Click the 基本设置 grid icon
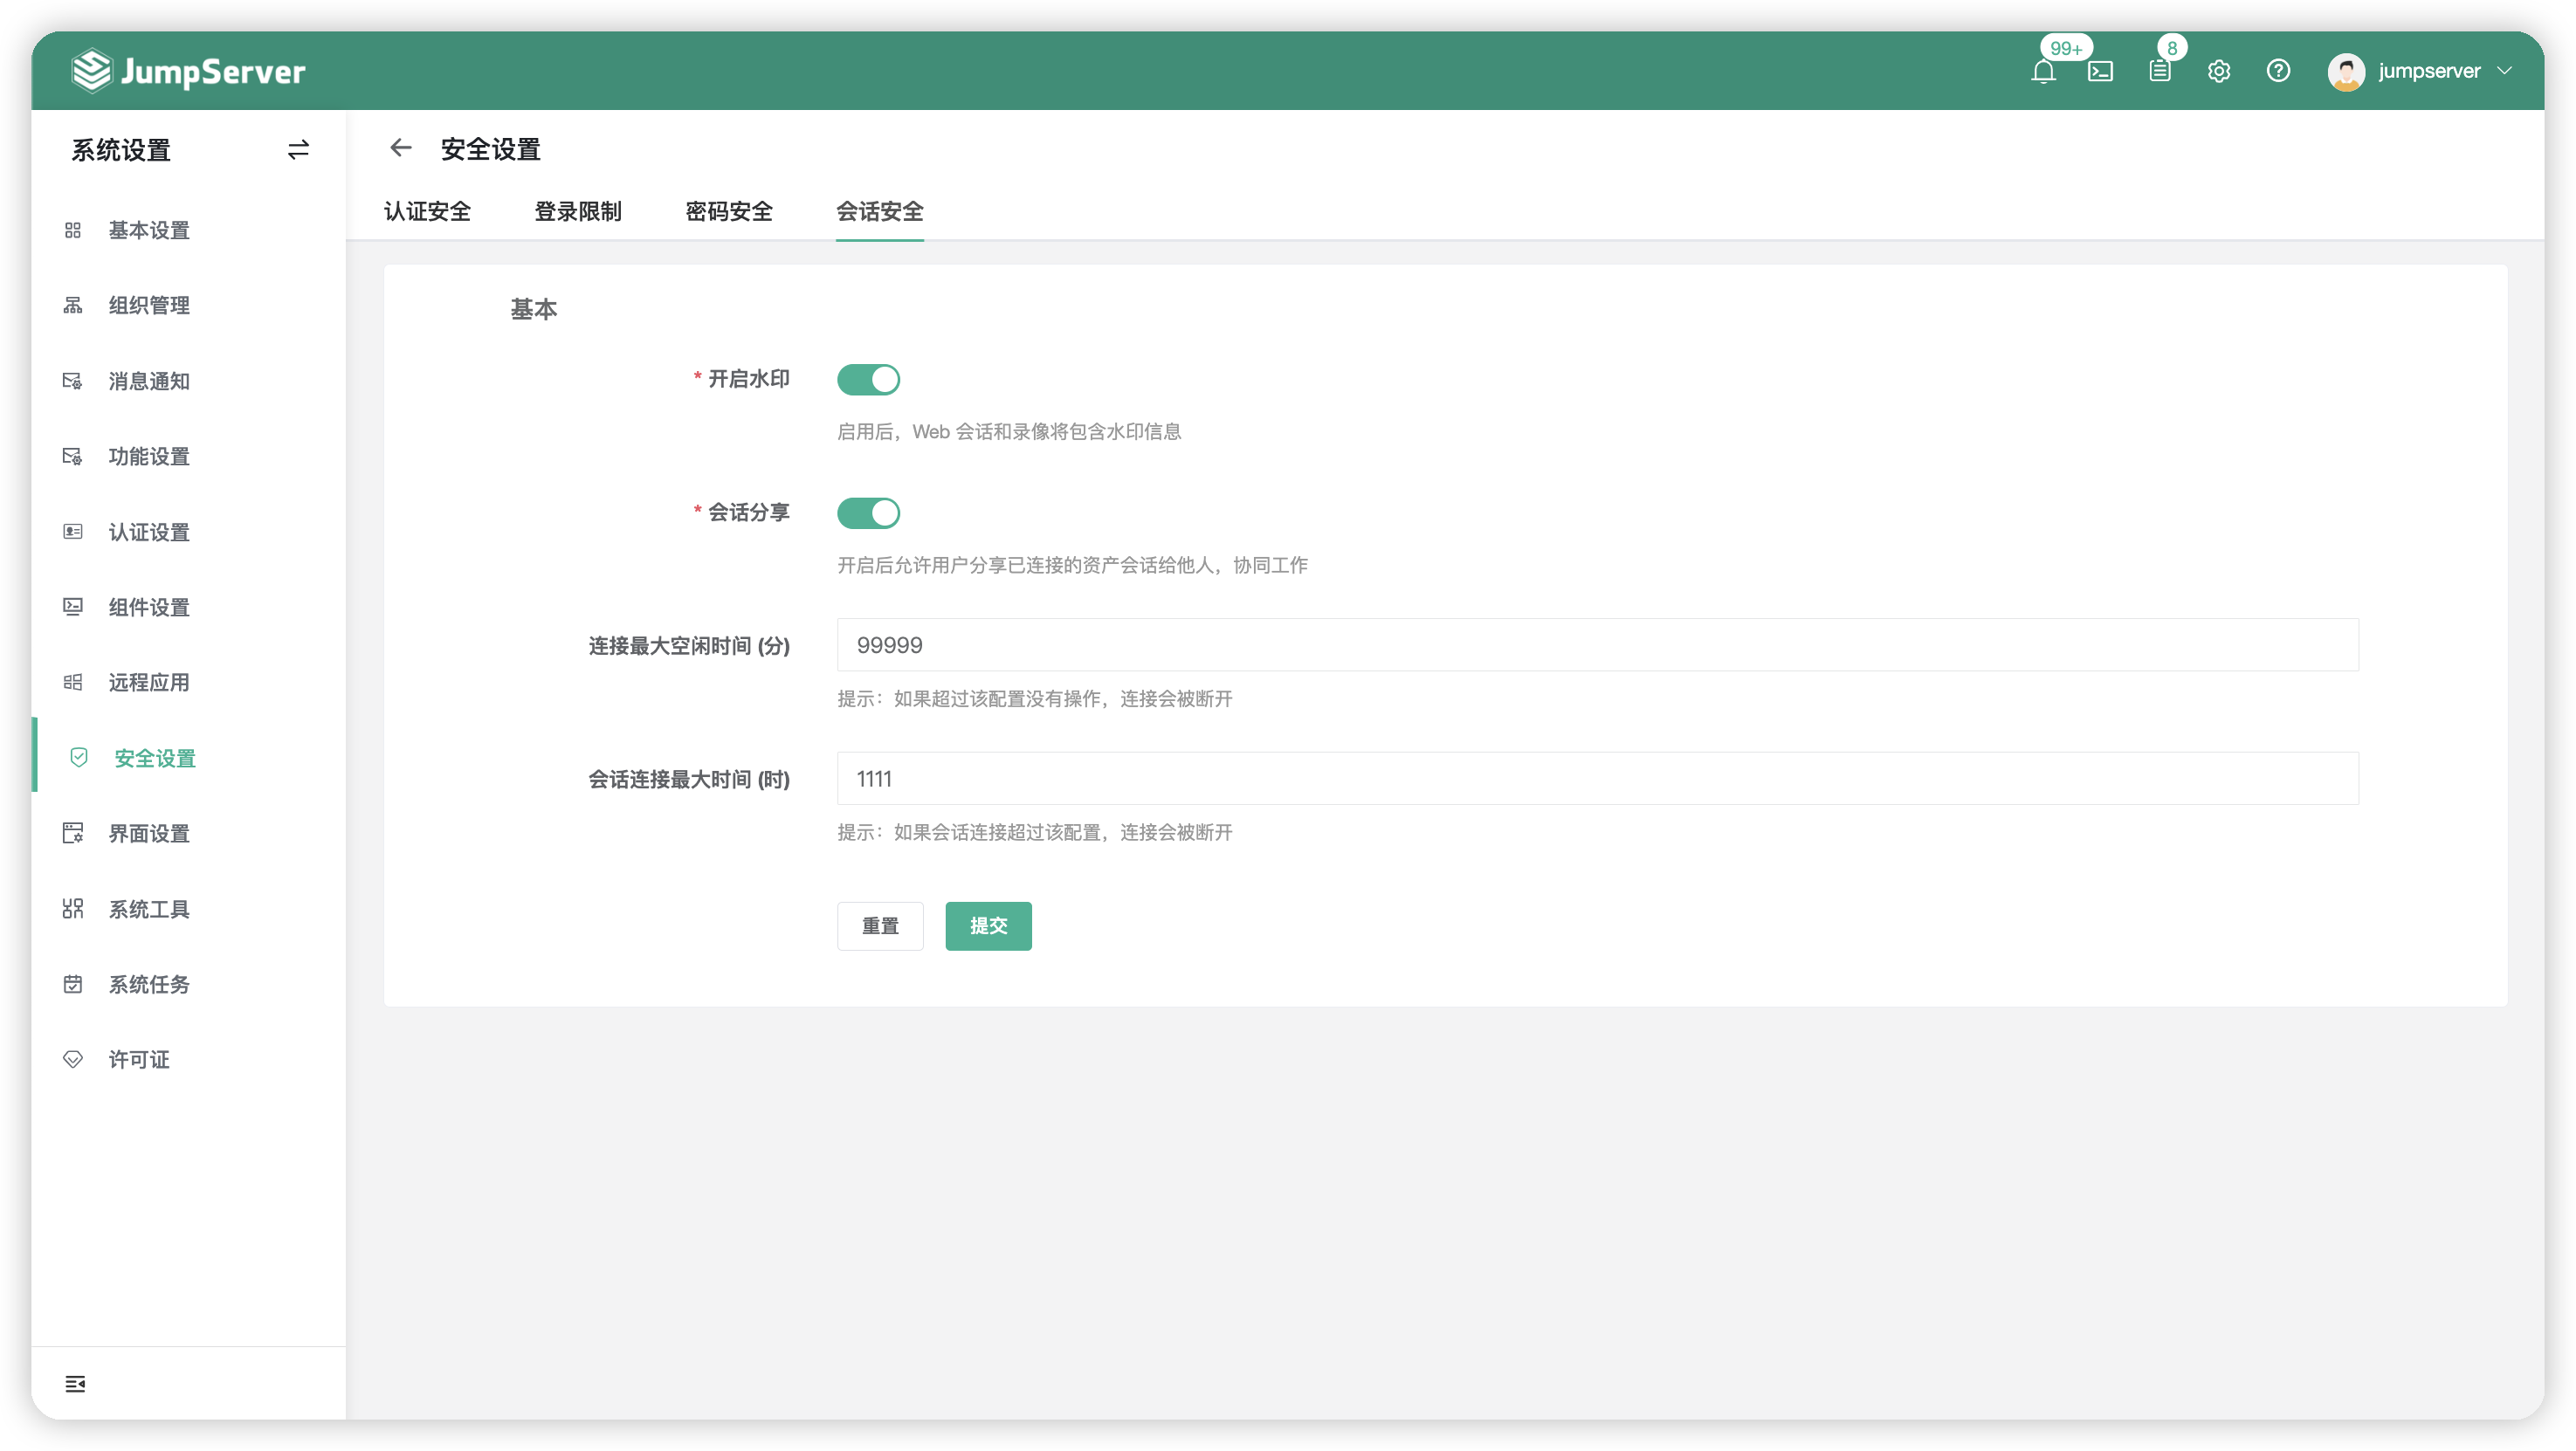This screenshot has height=1451, width=2576. tap(73, 230)
